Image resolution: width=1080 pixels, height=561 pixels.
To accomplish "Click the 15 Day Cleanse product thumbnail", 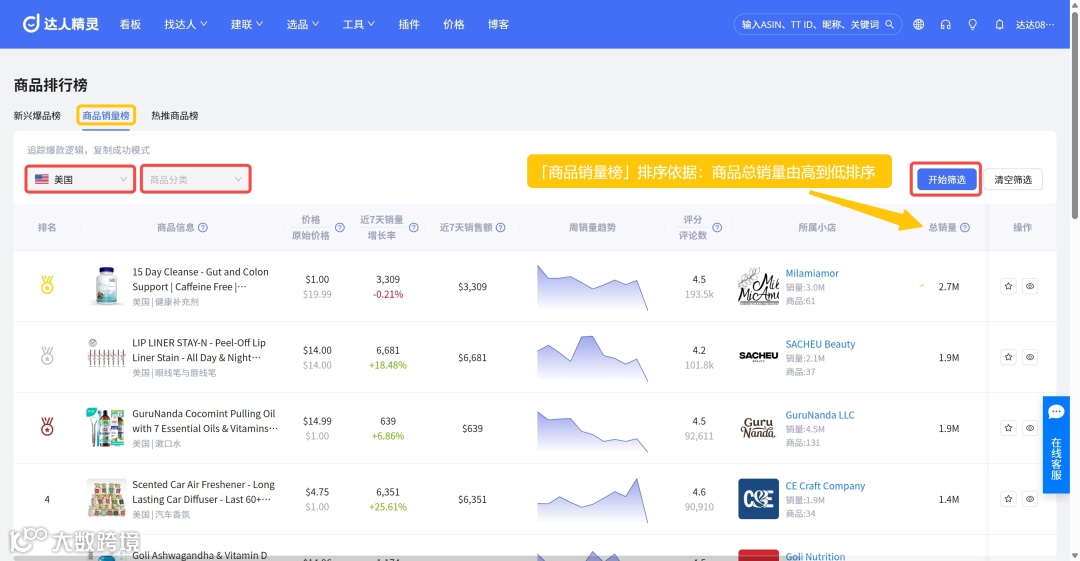I will coord(106,286).
